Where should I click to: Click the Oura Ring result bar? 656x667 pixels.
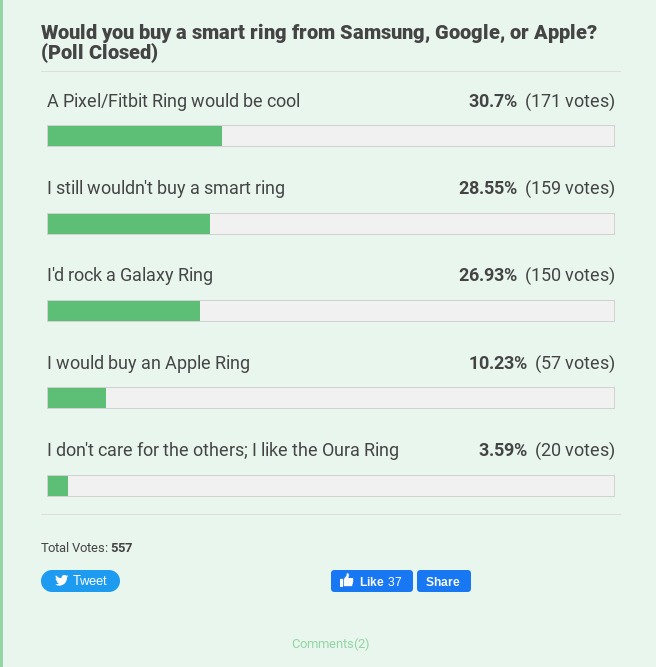click(331, 486)
